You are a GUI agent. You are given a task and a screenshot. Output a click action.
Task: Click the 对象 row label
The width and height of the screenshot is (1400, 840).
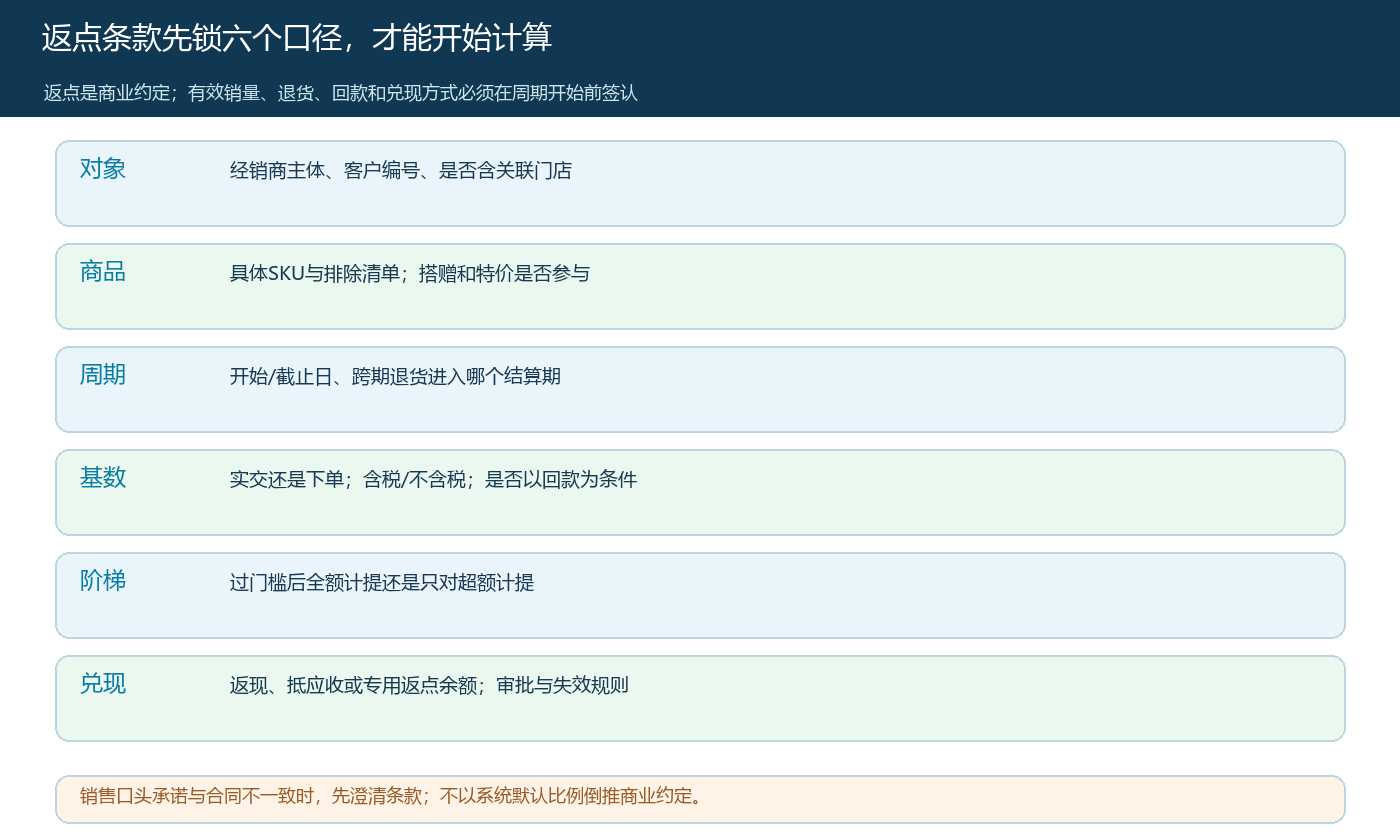(103, 169)
